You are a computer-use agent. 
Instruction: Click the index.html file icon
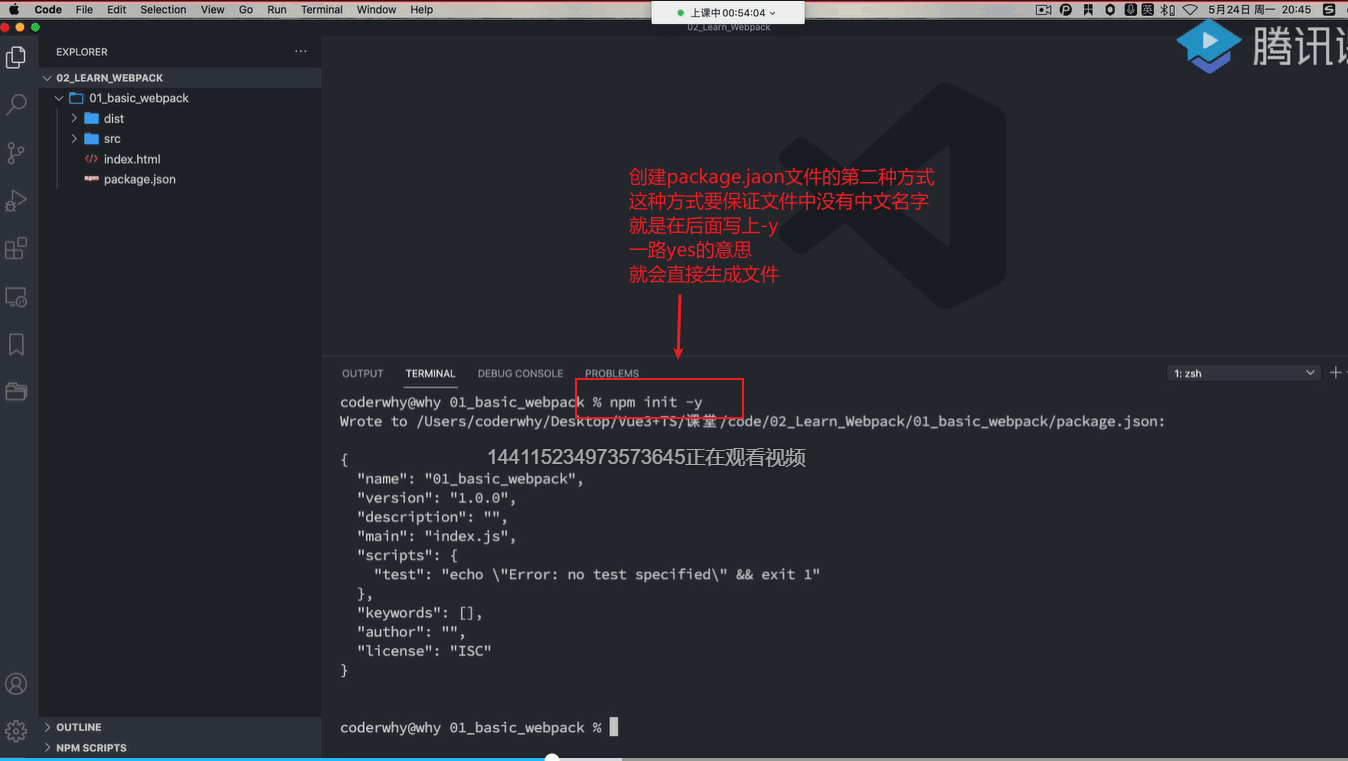point(91,159)
